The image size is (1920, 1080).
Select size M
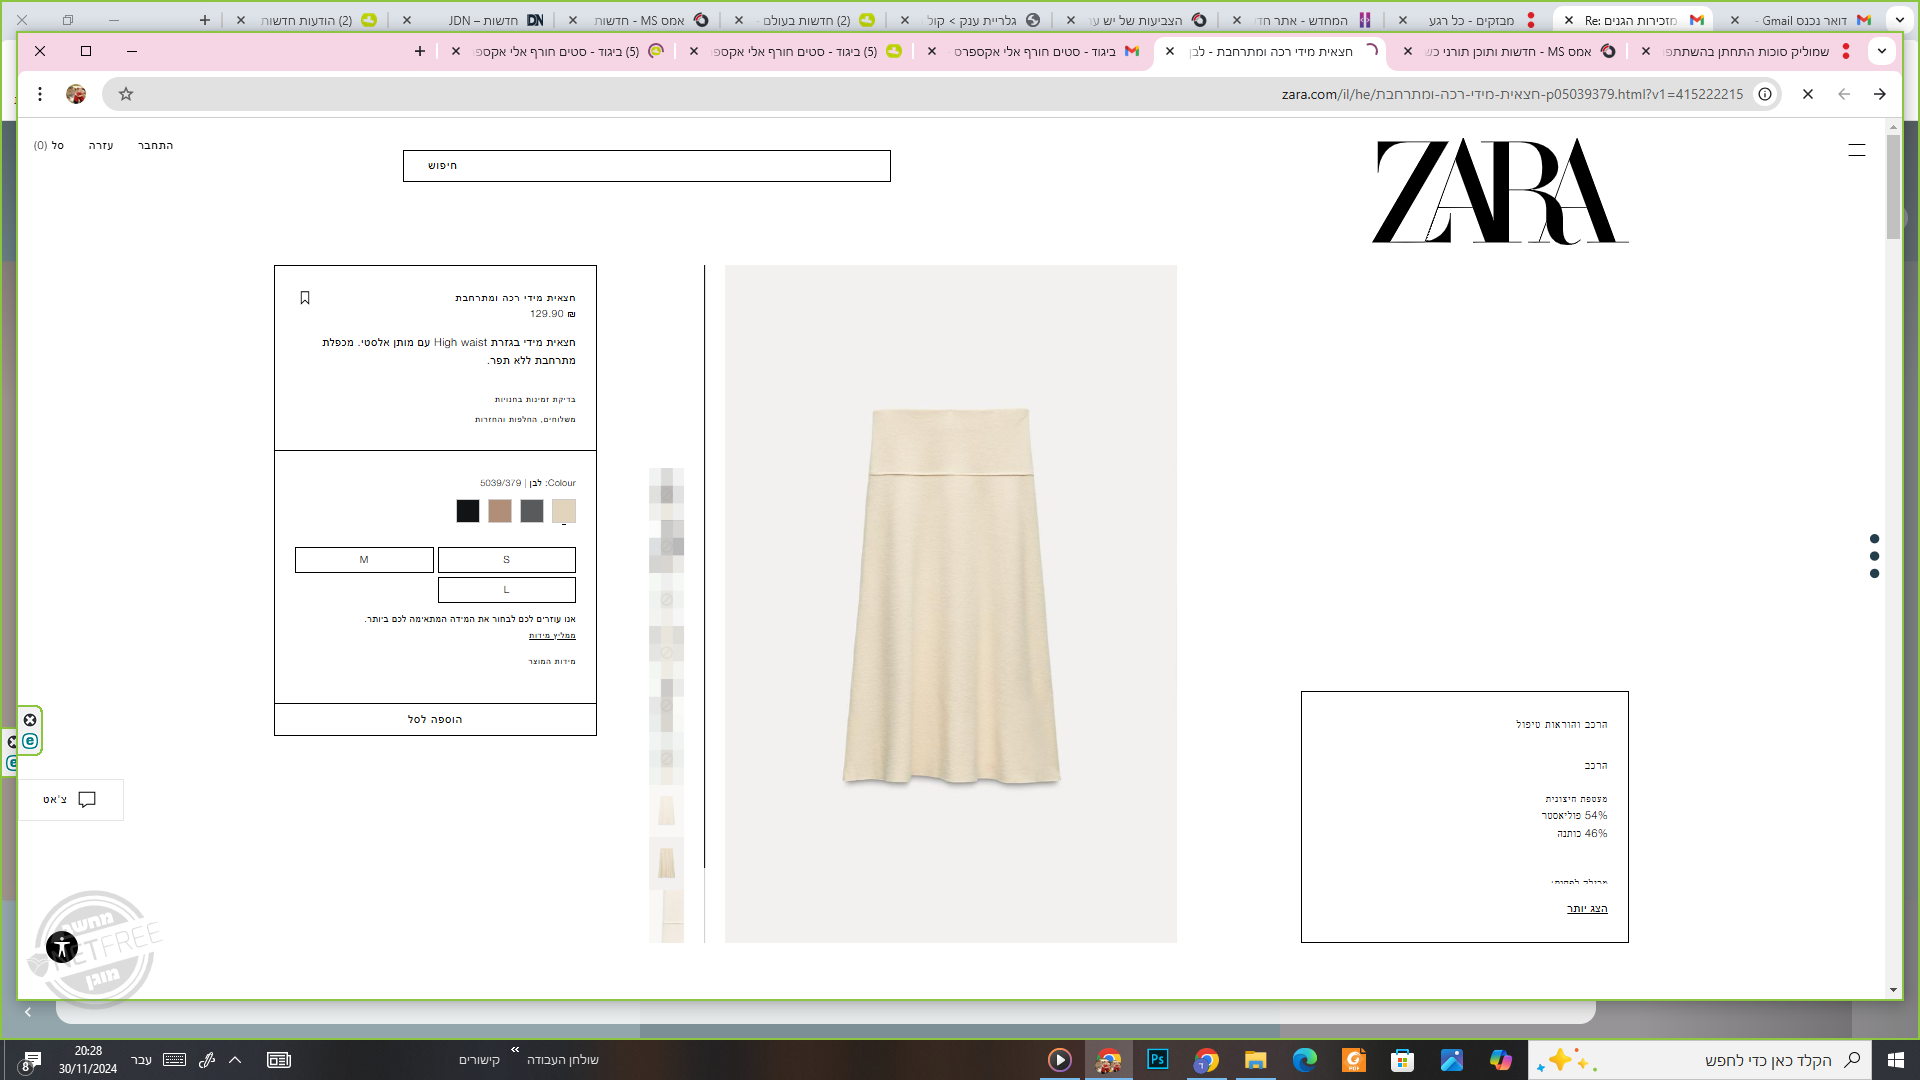(x=364, y=560)
